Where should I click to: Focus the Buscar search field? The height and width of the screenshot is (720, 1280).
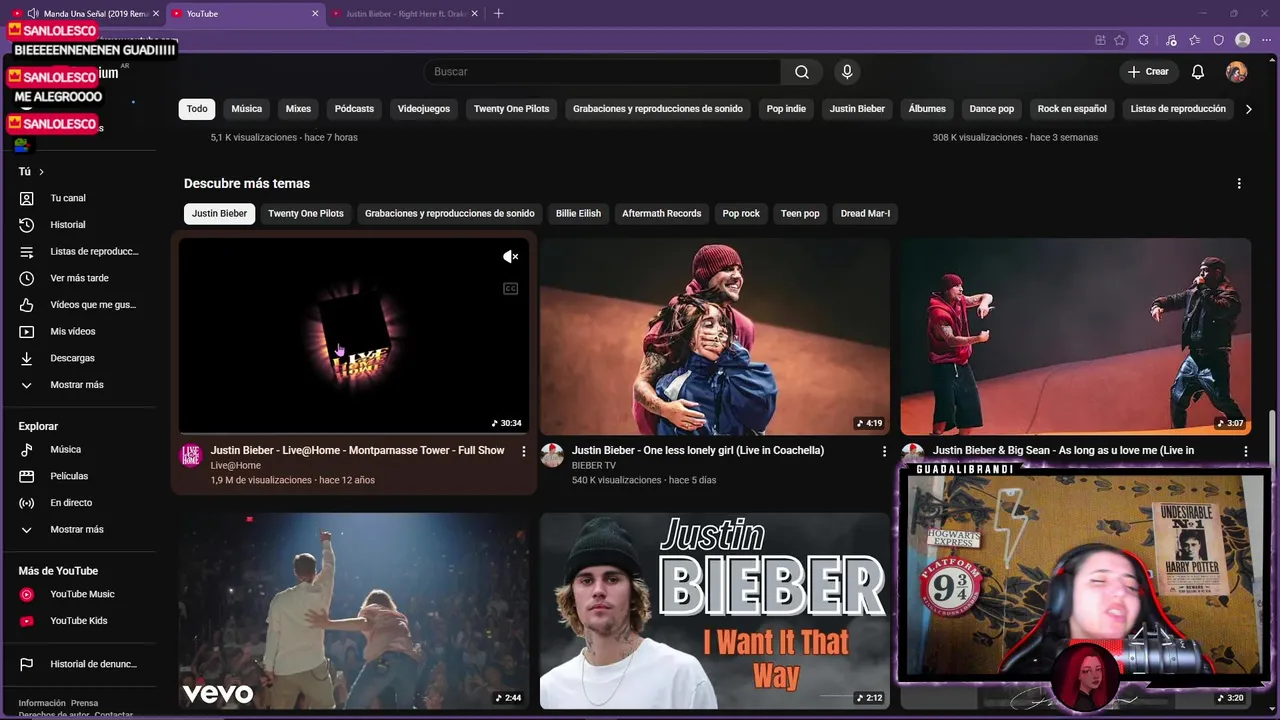point(602,72)
